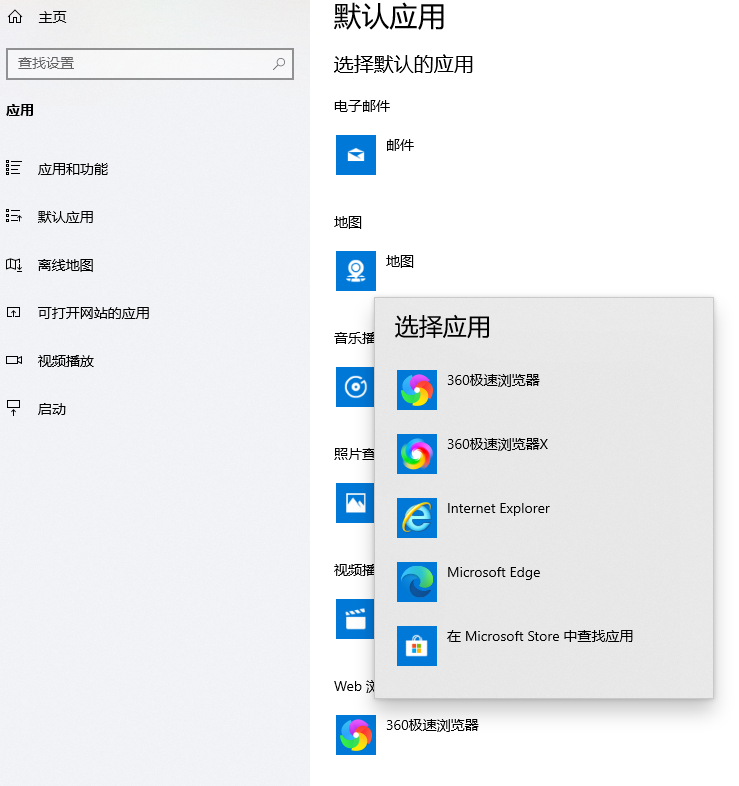Screen dimensions: 739x786
Task: Click the 默认应用 sidebar icon
Action: 14,216
